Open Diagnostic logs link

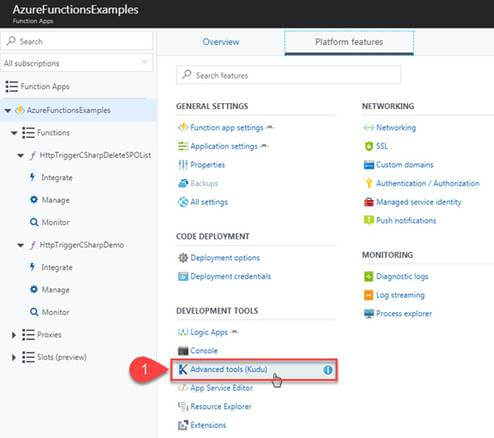[402, 276]
